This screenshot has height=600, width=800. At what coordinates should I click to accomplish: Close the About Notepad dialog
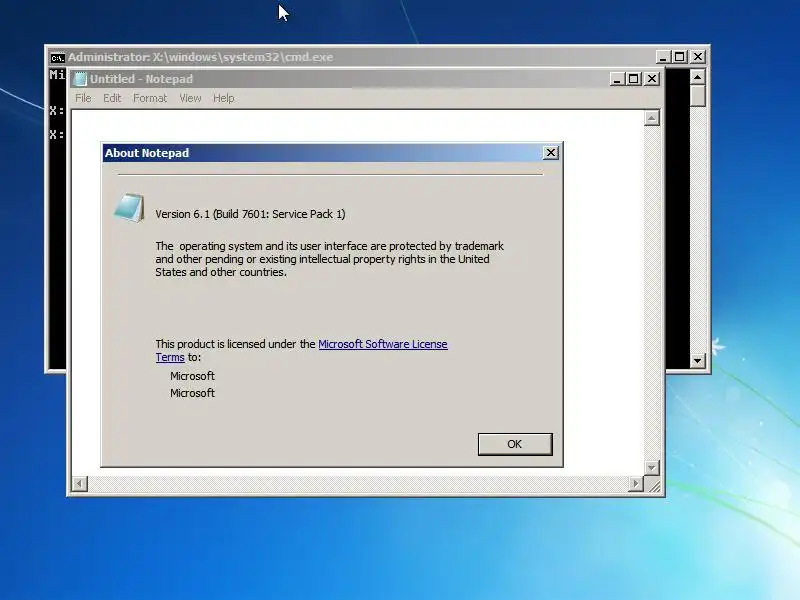point(551,153)
